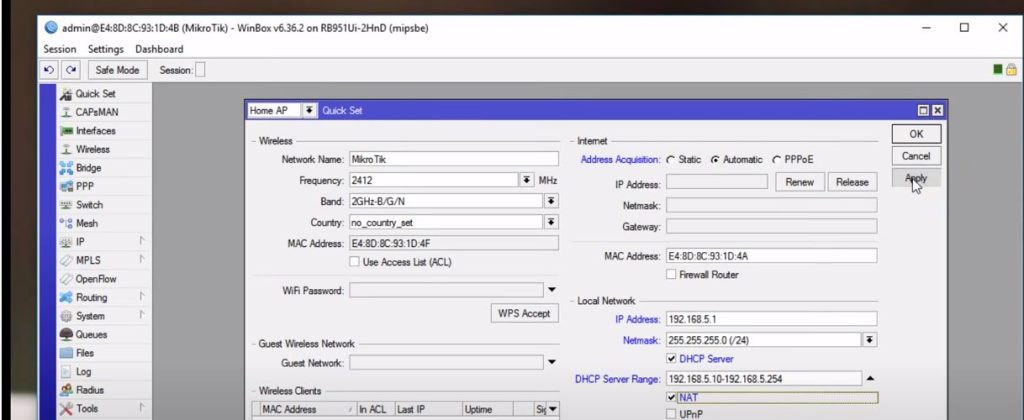Open the IP menu in sidebar
This screenshot has height=420, width=1024.
click(80, 242)
